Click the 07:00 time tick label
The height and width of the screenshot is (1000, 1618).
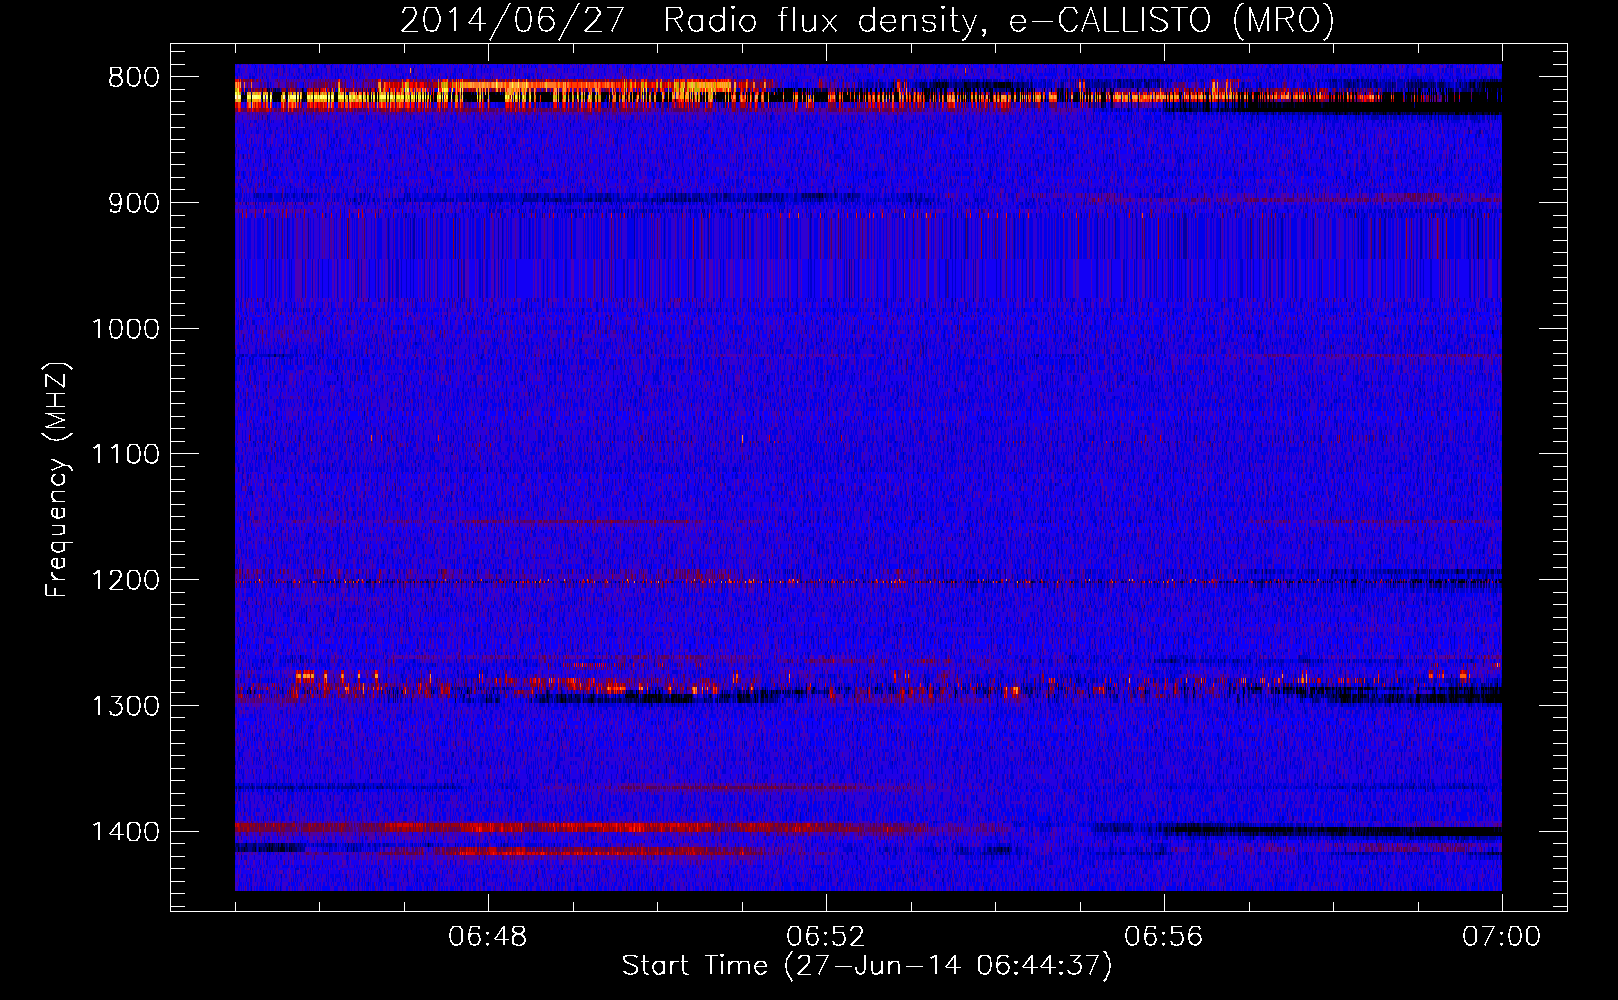point(1502,937)
